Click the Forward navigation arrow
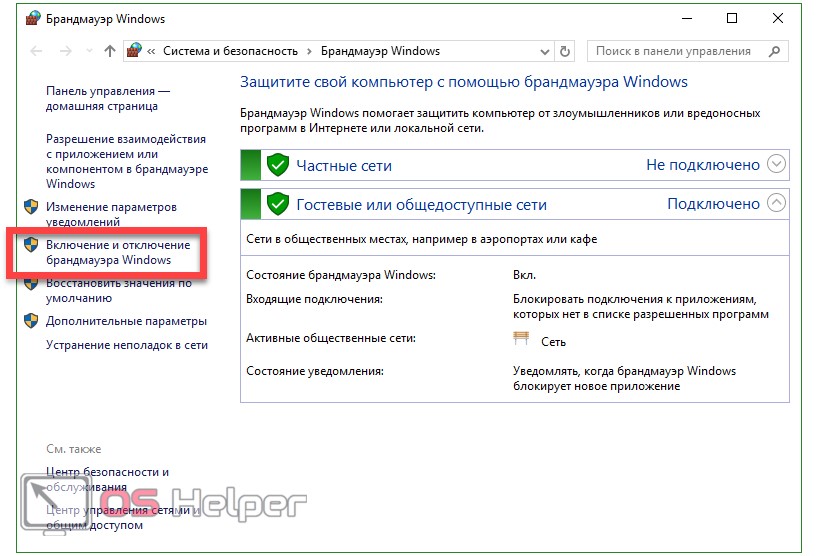 (63, 51)
